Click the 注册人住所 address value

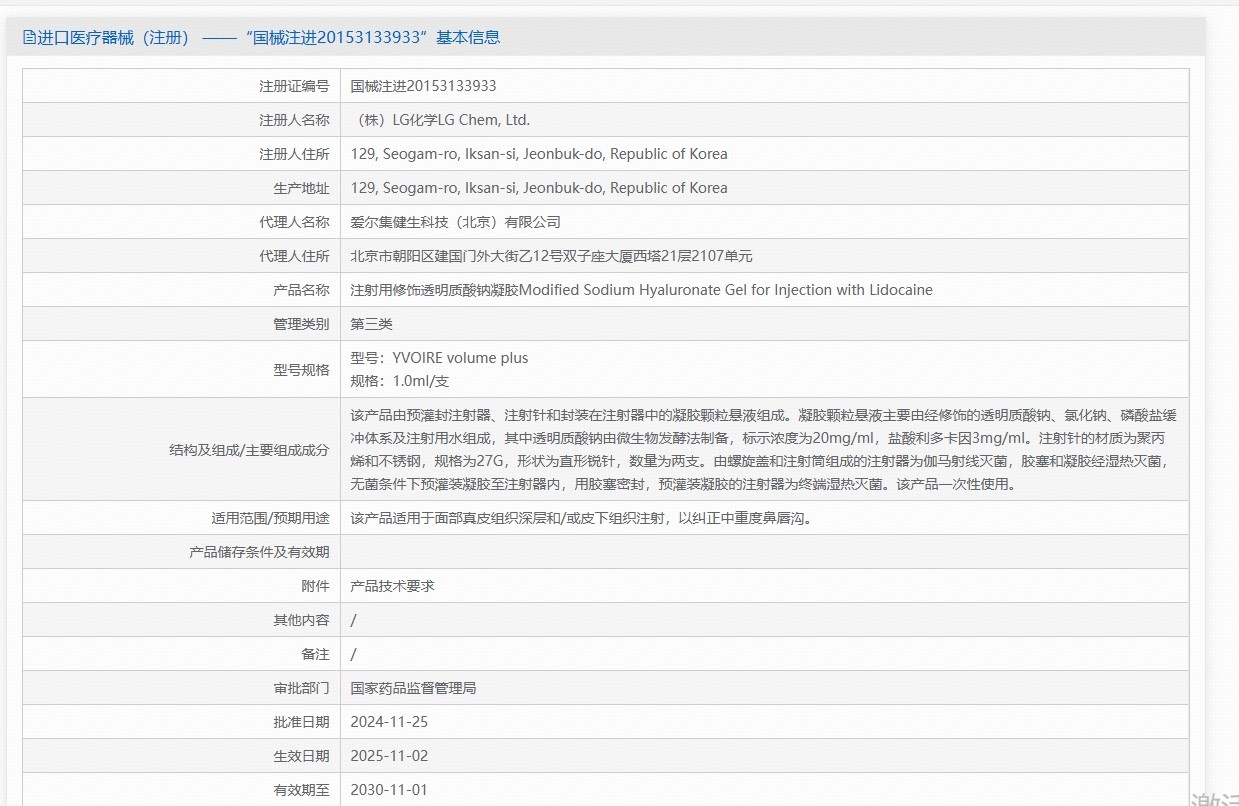point(539,154)
